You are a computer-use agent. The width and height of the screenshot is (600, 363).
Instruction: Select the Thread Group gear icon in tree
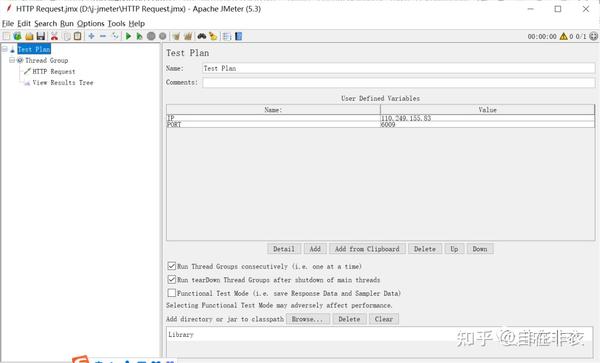20,60
